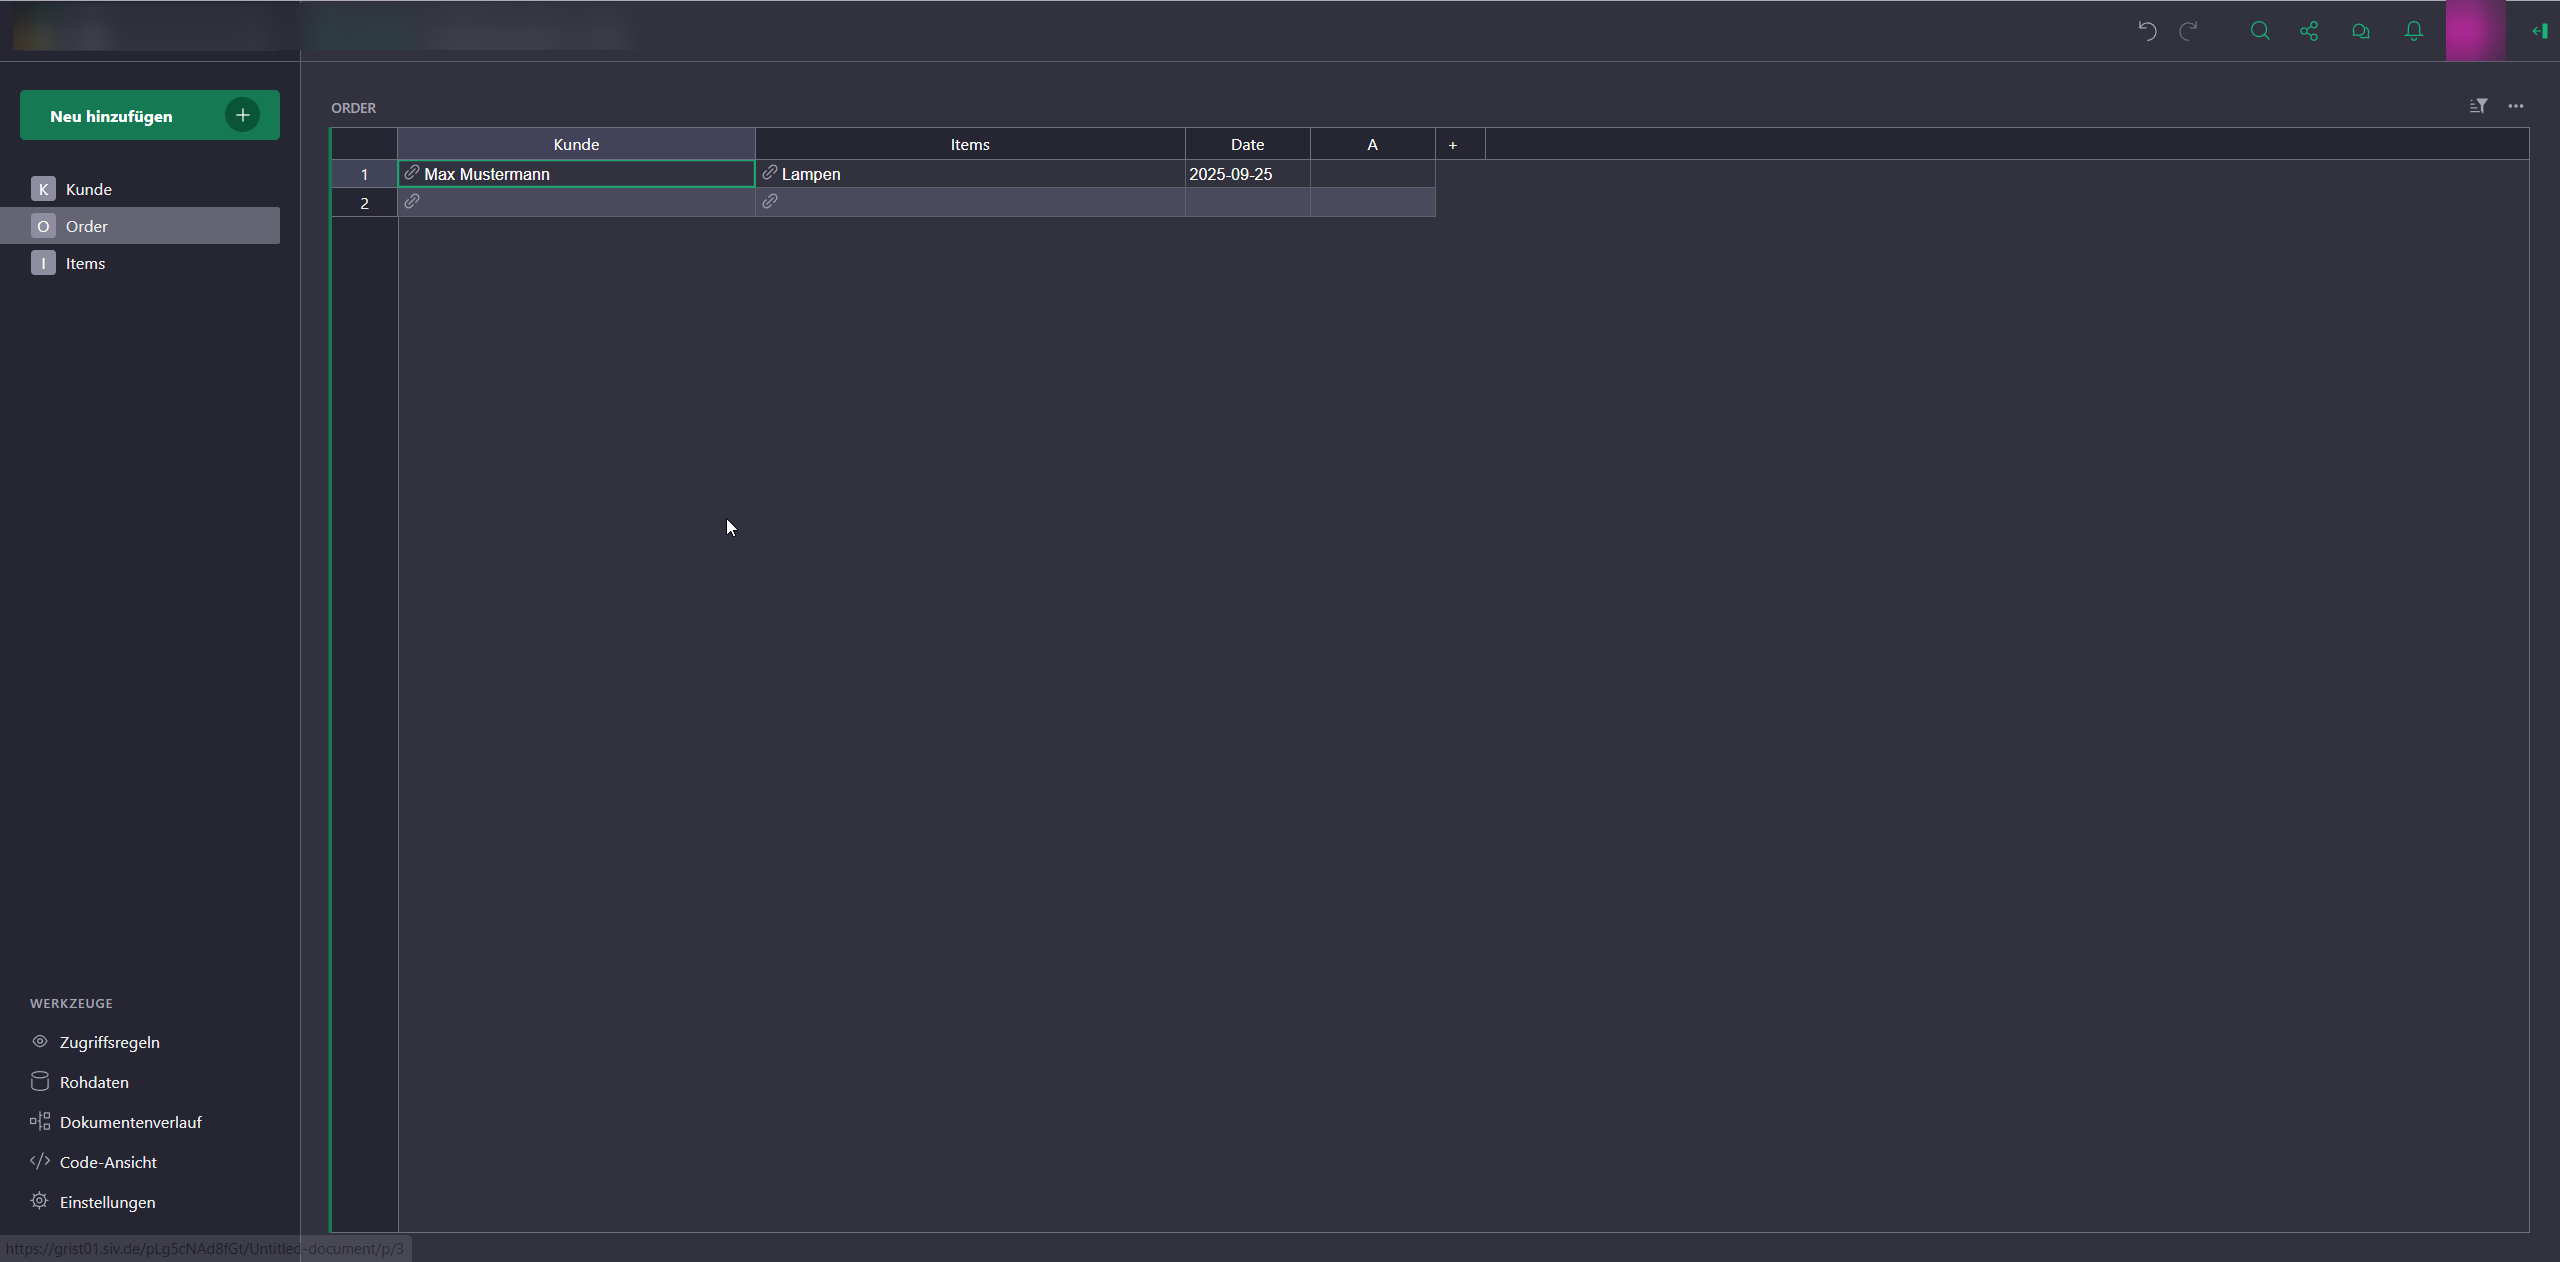
Task: Open document search magnifier icon
Action: [x=2260, y=31]
